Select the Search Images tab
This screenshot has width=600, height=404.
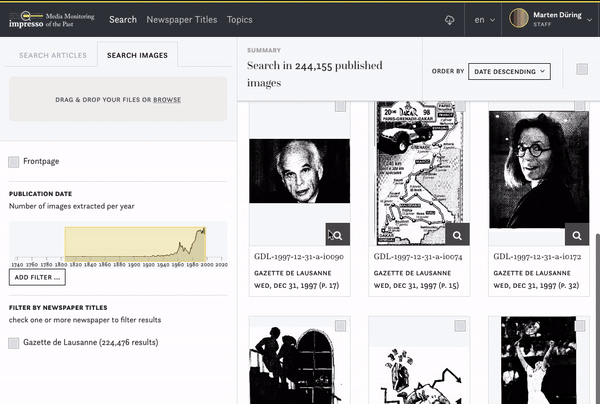(137, 55)
